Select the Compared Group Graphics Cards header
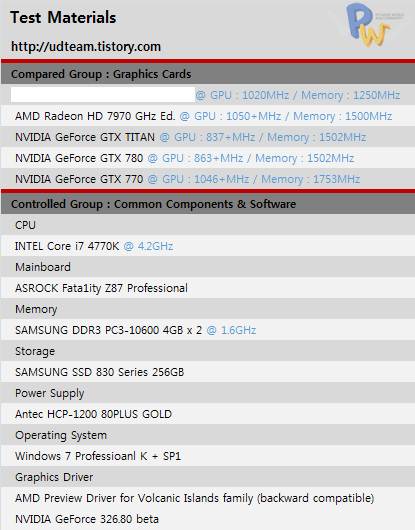 pyautogui.click(x=208, y=74)
